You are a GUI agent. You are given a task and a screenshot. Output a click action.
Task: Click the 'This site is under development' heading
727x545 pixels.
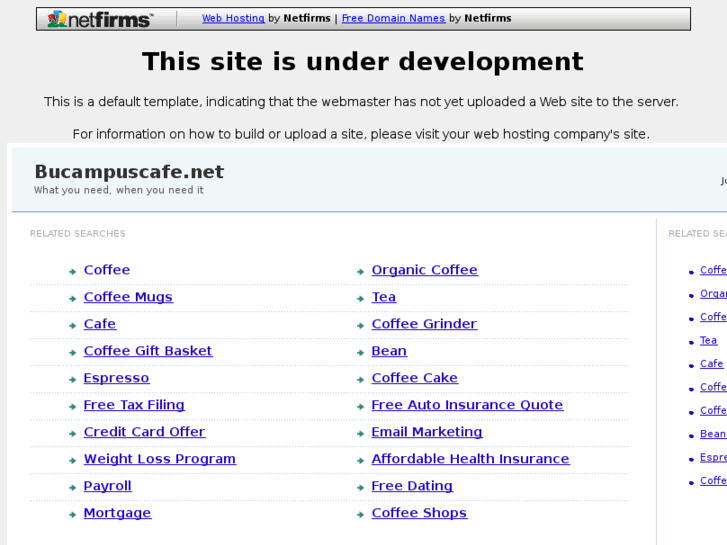(363, 61)
